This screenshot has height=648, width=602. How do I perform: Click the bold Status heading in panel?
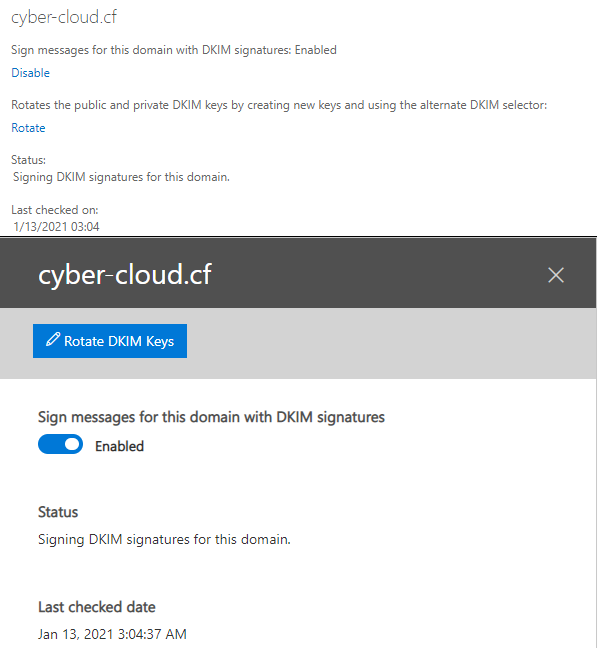pyautogui.click(x=58, y=512)
